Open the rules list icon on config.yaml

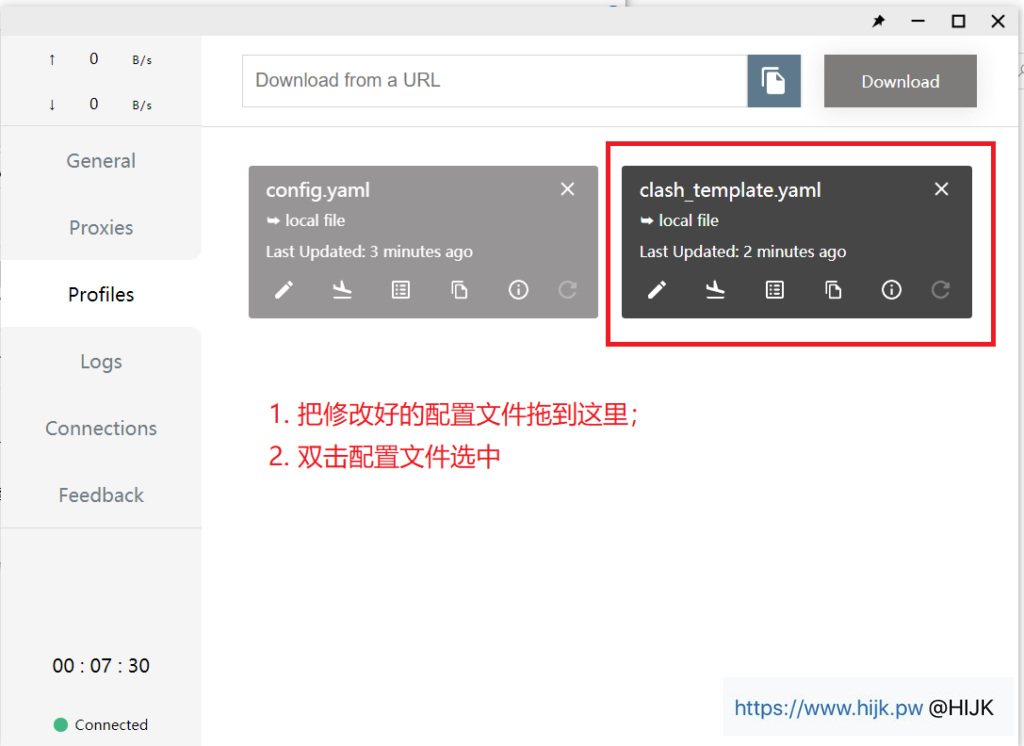pyautogui.click(x=401, y=290)
